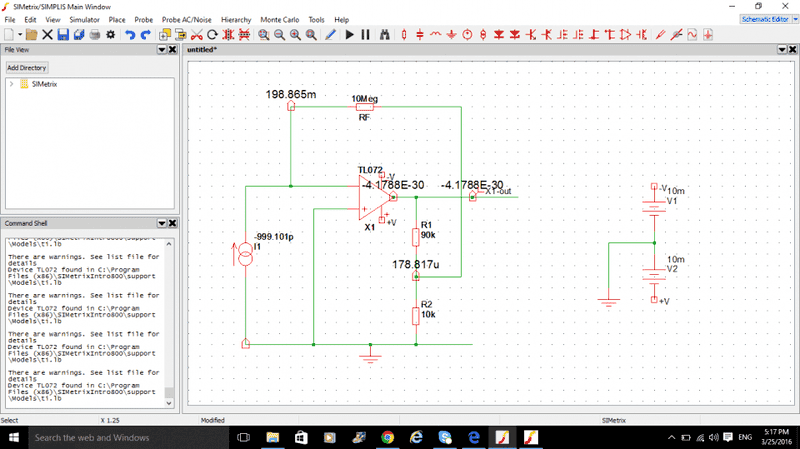Redo the last undone action

coord(146,34)
